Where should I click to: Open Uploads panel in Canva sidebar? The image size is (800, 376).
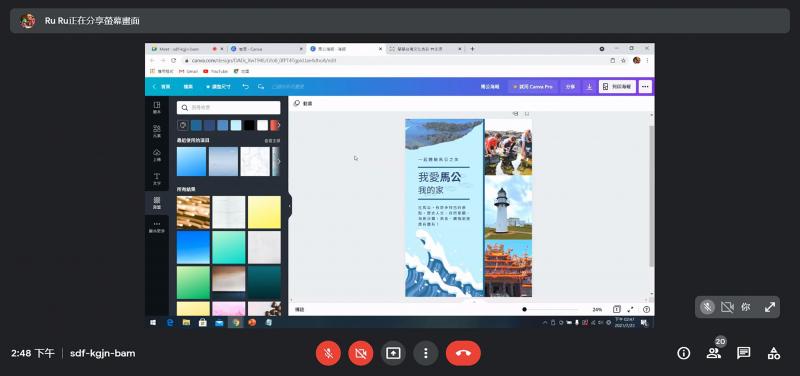coord(157,155)
